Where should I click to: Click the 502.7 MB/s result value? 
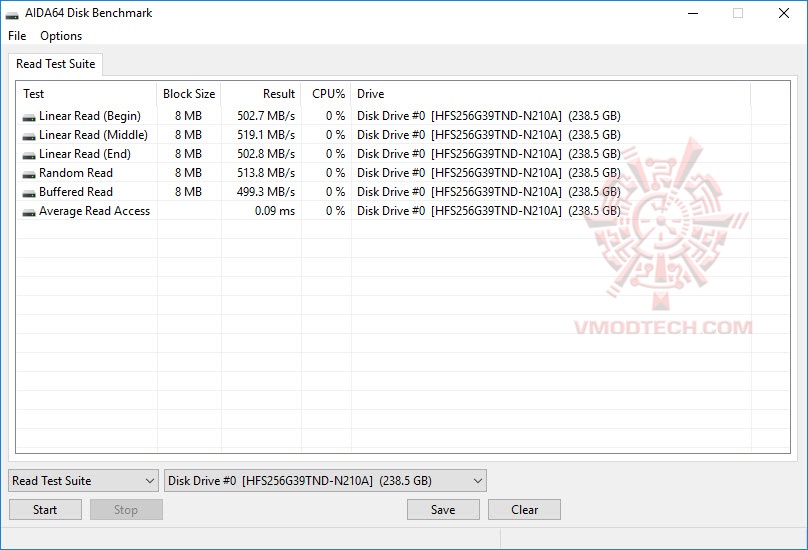(266, 116)
